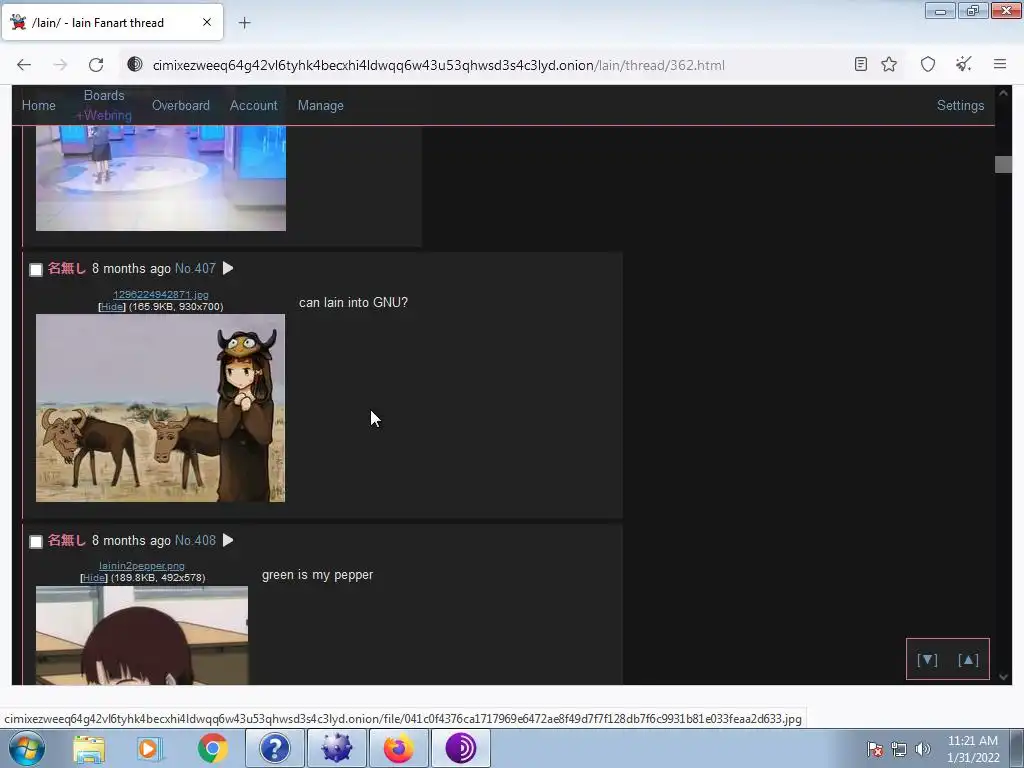Screen dimensions: 1024x768
Task: Click the No.408 post number link
Action: tap(195, 540)
